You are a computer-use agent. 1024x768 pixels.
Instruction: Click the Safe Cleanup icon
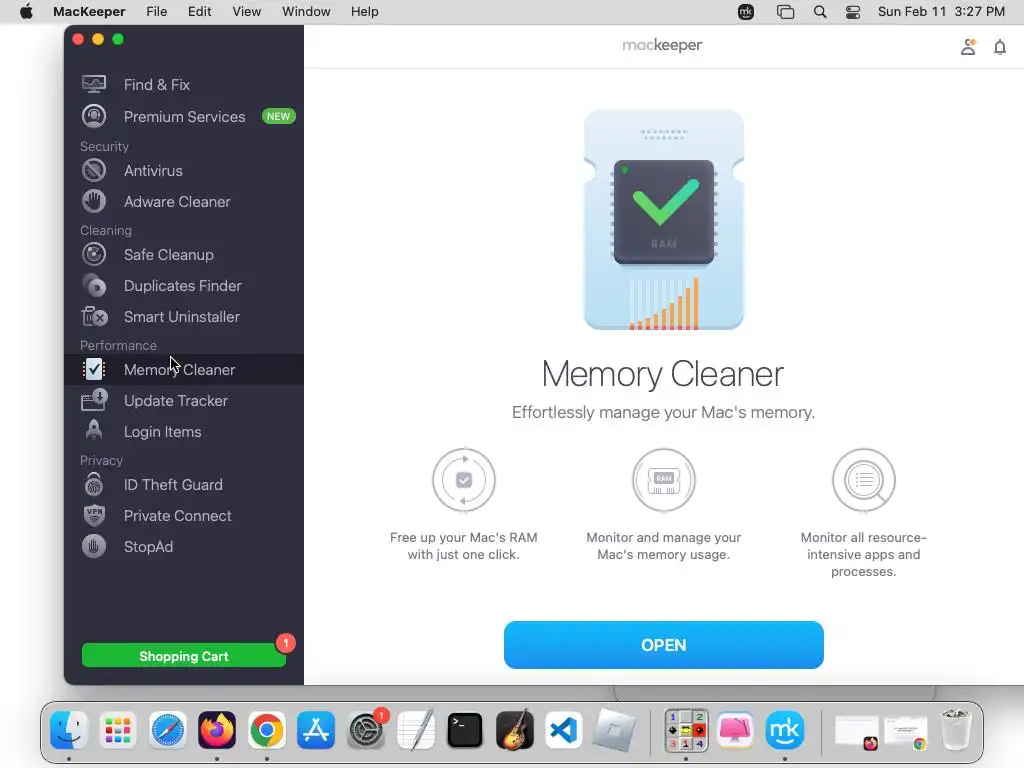point(94,254)
